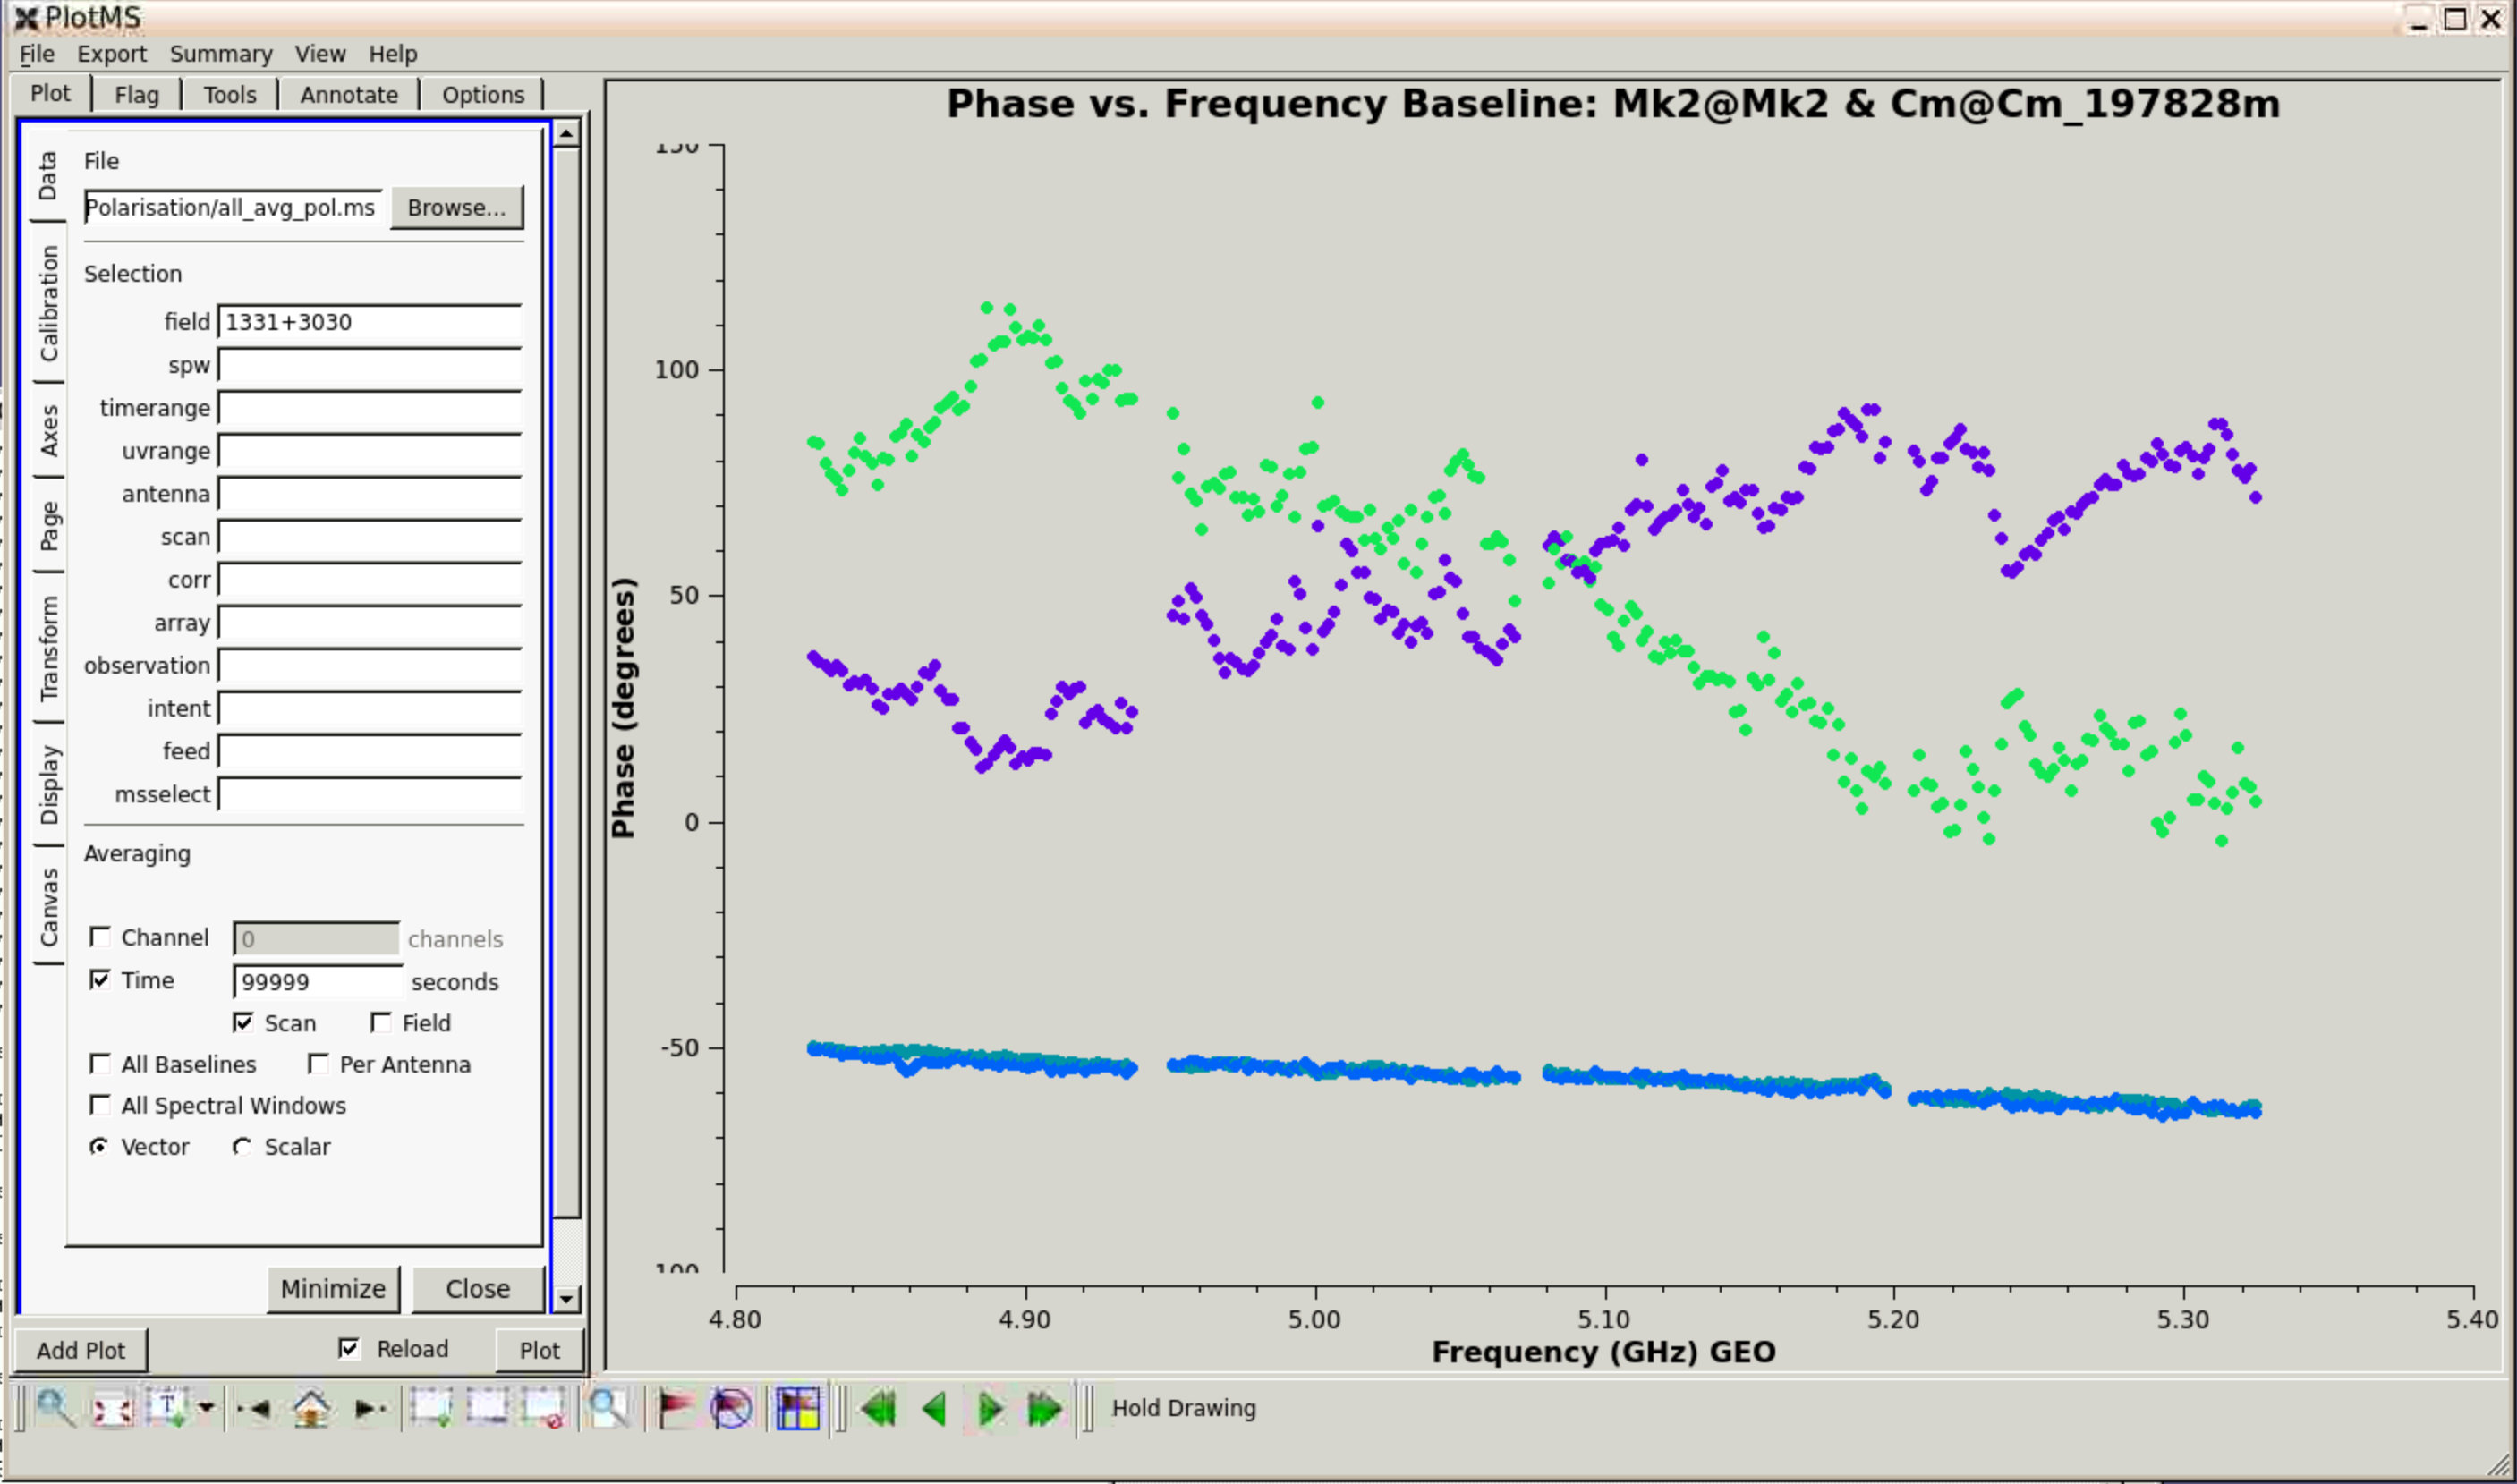Jump to first page of plots
This screenshot has height=1484, width=2517.
[879, 1409]
